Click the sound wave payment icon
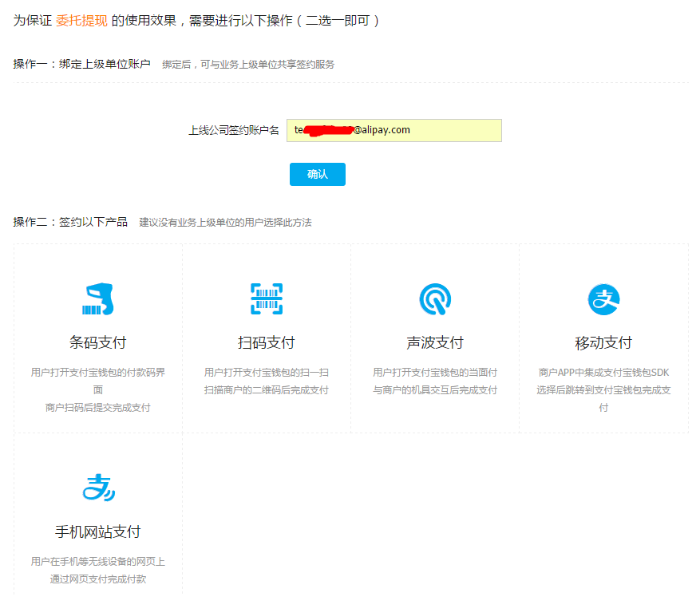The height and width of the screenshot is (595, 700). click(x=435, y=299)
